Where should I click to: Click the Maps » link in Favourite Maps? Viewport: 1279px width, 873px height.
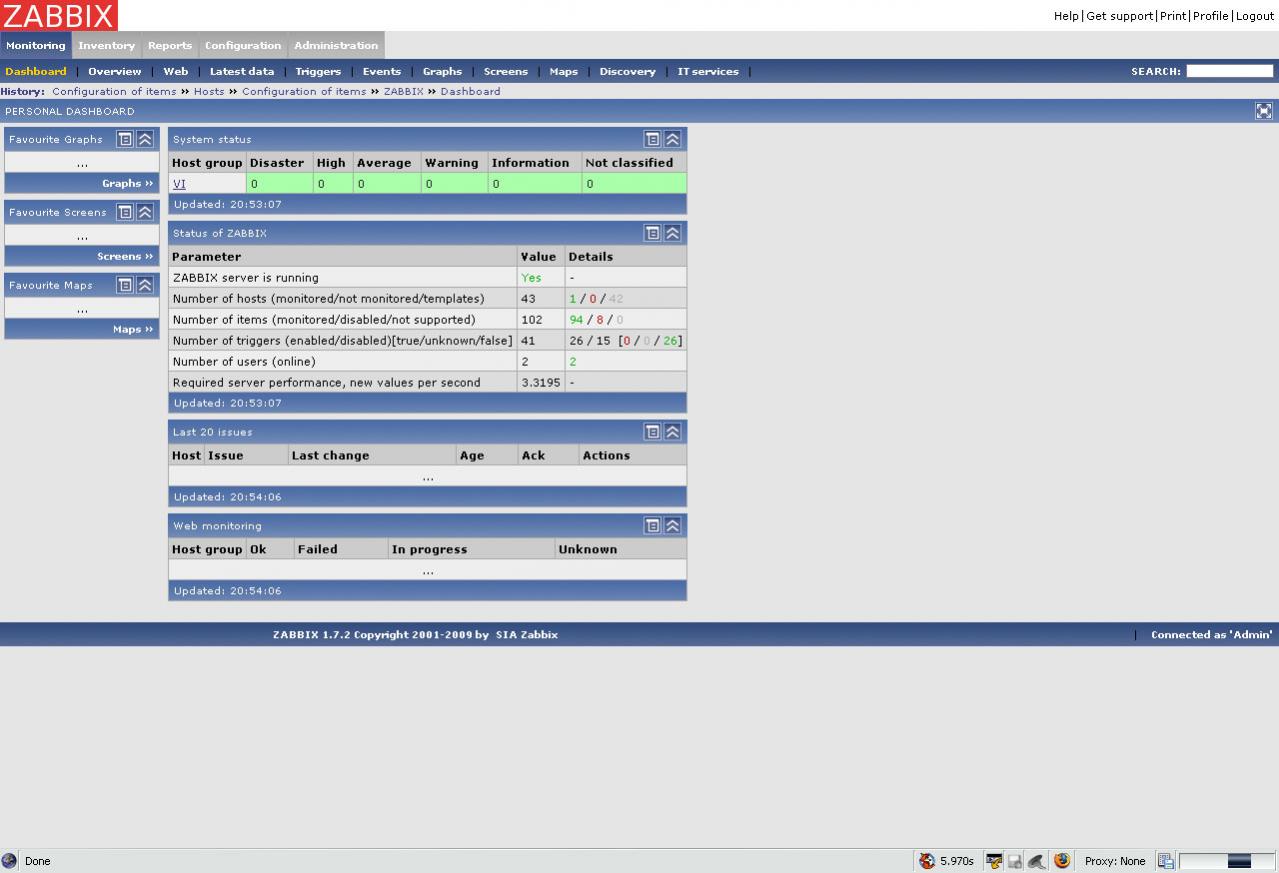pos(134,329)
